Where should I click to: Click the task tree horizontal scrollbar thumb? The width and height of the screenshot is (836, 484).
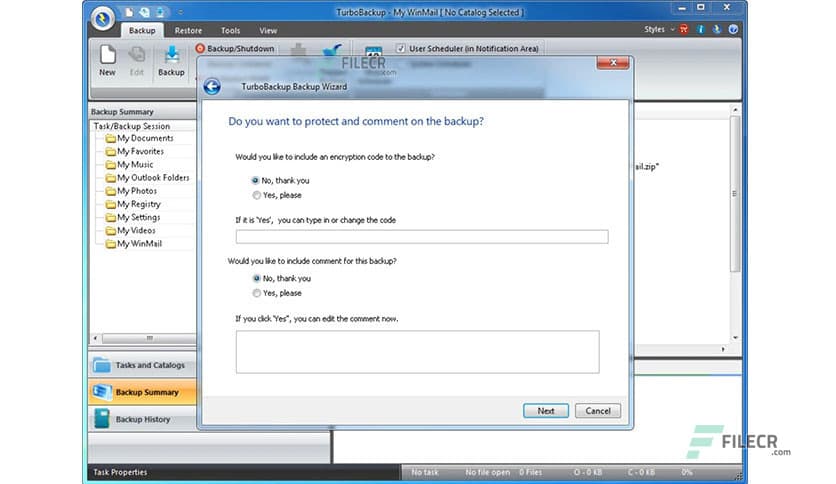(x=149, y=338)
